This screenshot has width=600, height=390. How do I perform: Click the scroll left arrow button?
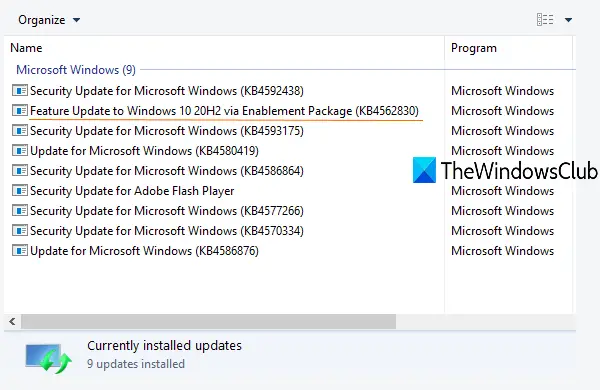point(12,321)
